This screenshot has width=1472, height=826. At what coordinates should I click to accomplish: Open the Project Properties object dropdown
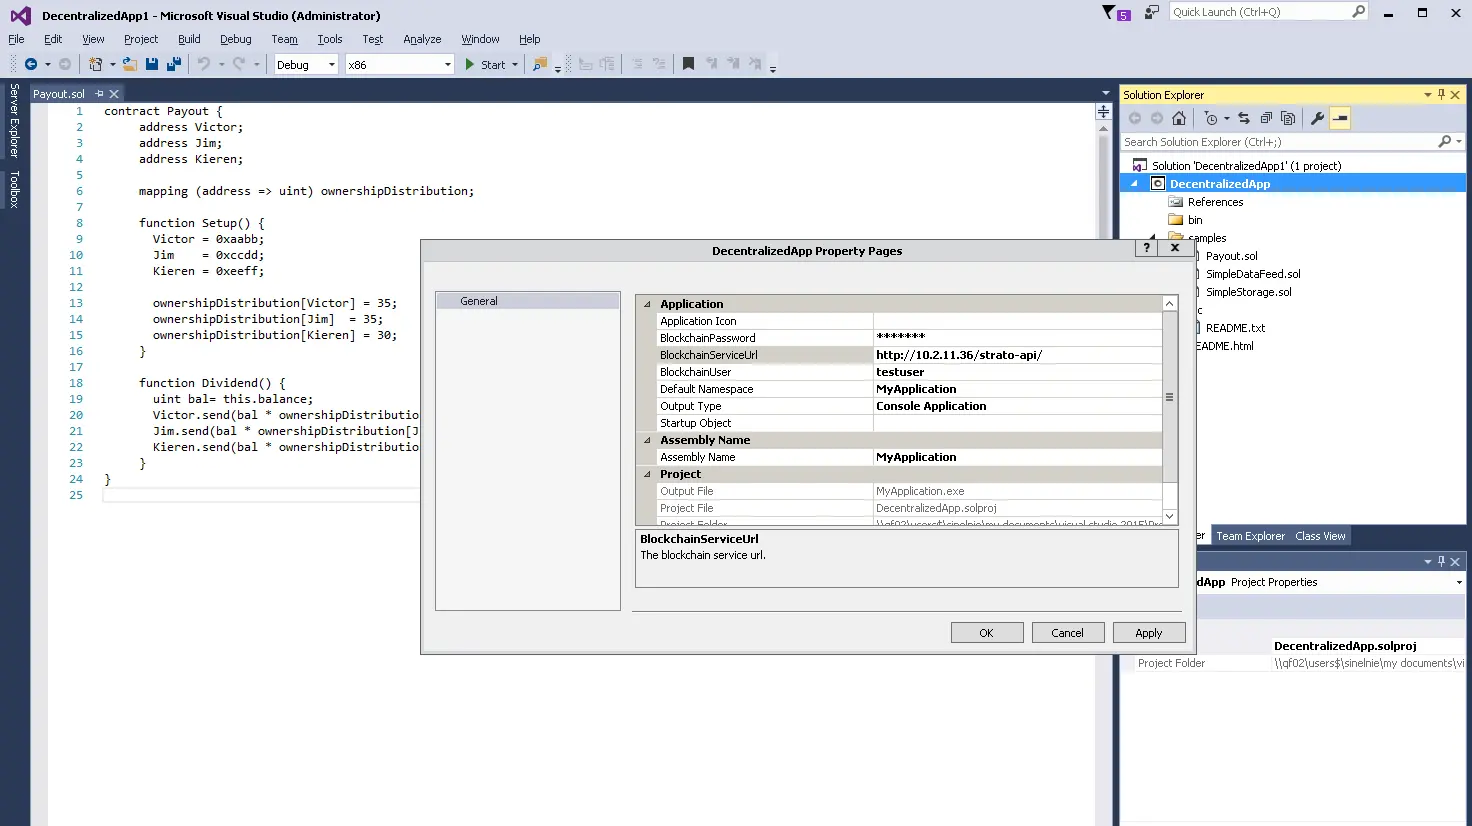click(1459, 582)
